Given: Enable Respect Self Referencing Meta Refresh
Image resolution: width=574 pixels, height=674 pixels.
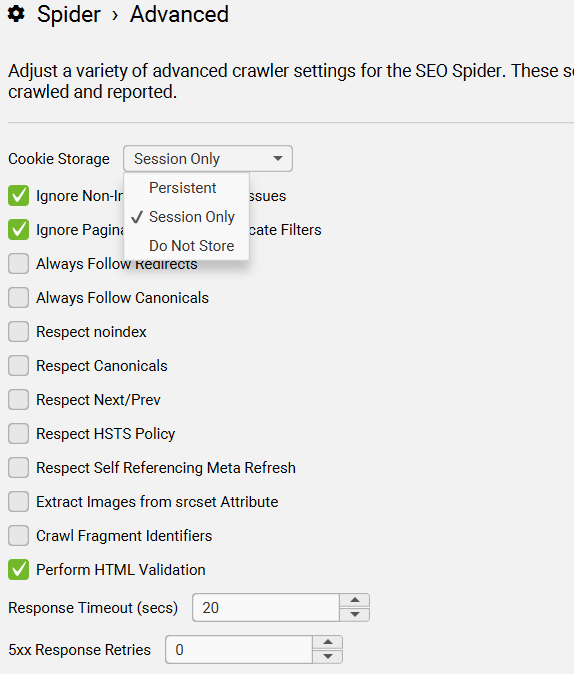Looking at the screenshot, I should [18, 467].
